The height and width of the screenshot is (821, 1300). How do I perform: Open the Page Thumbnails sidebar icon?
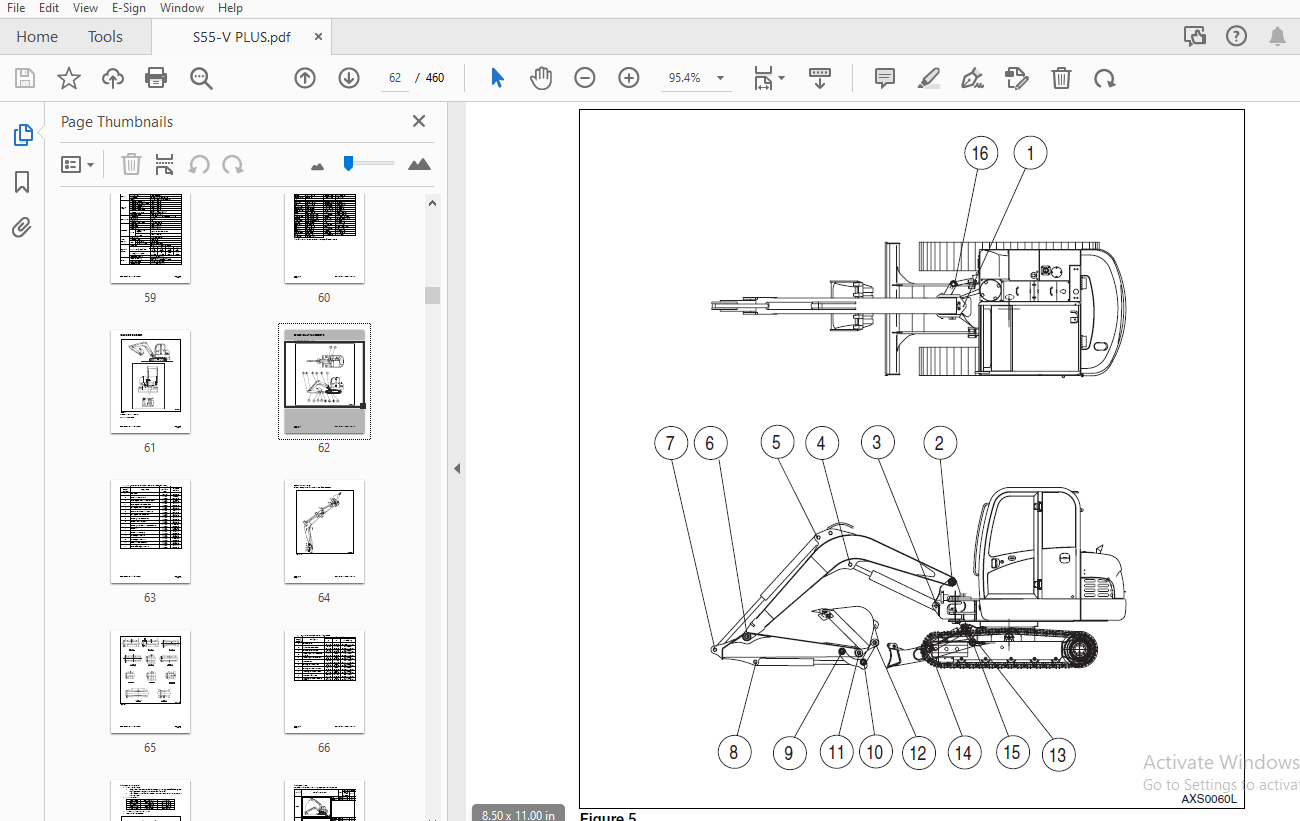[x=22, y=135]
